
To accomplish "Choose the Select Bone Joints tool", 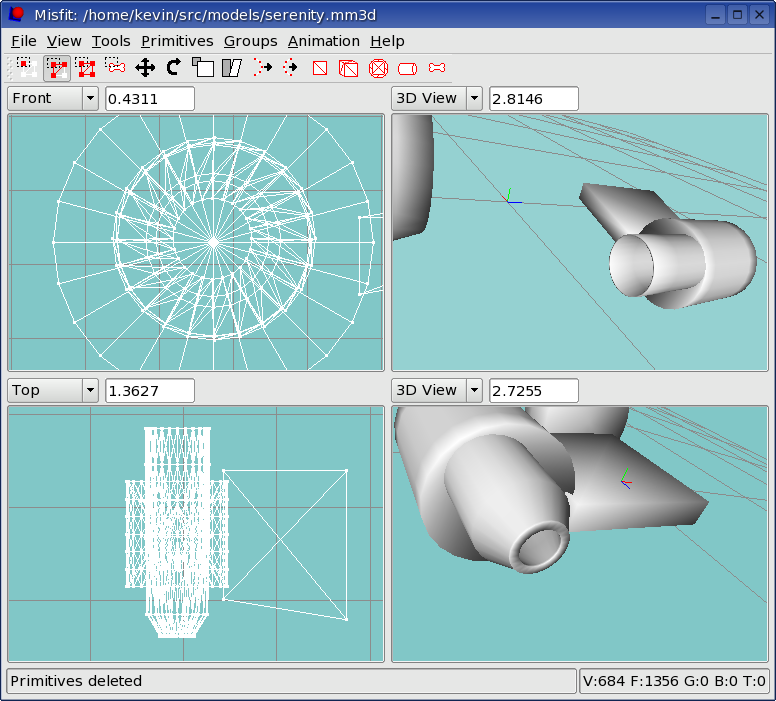I will click(x=115, y=66).
